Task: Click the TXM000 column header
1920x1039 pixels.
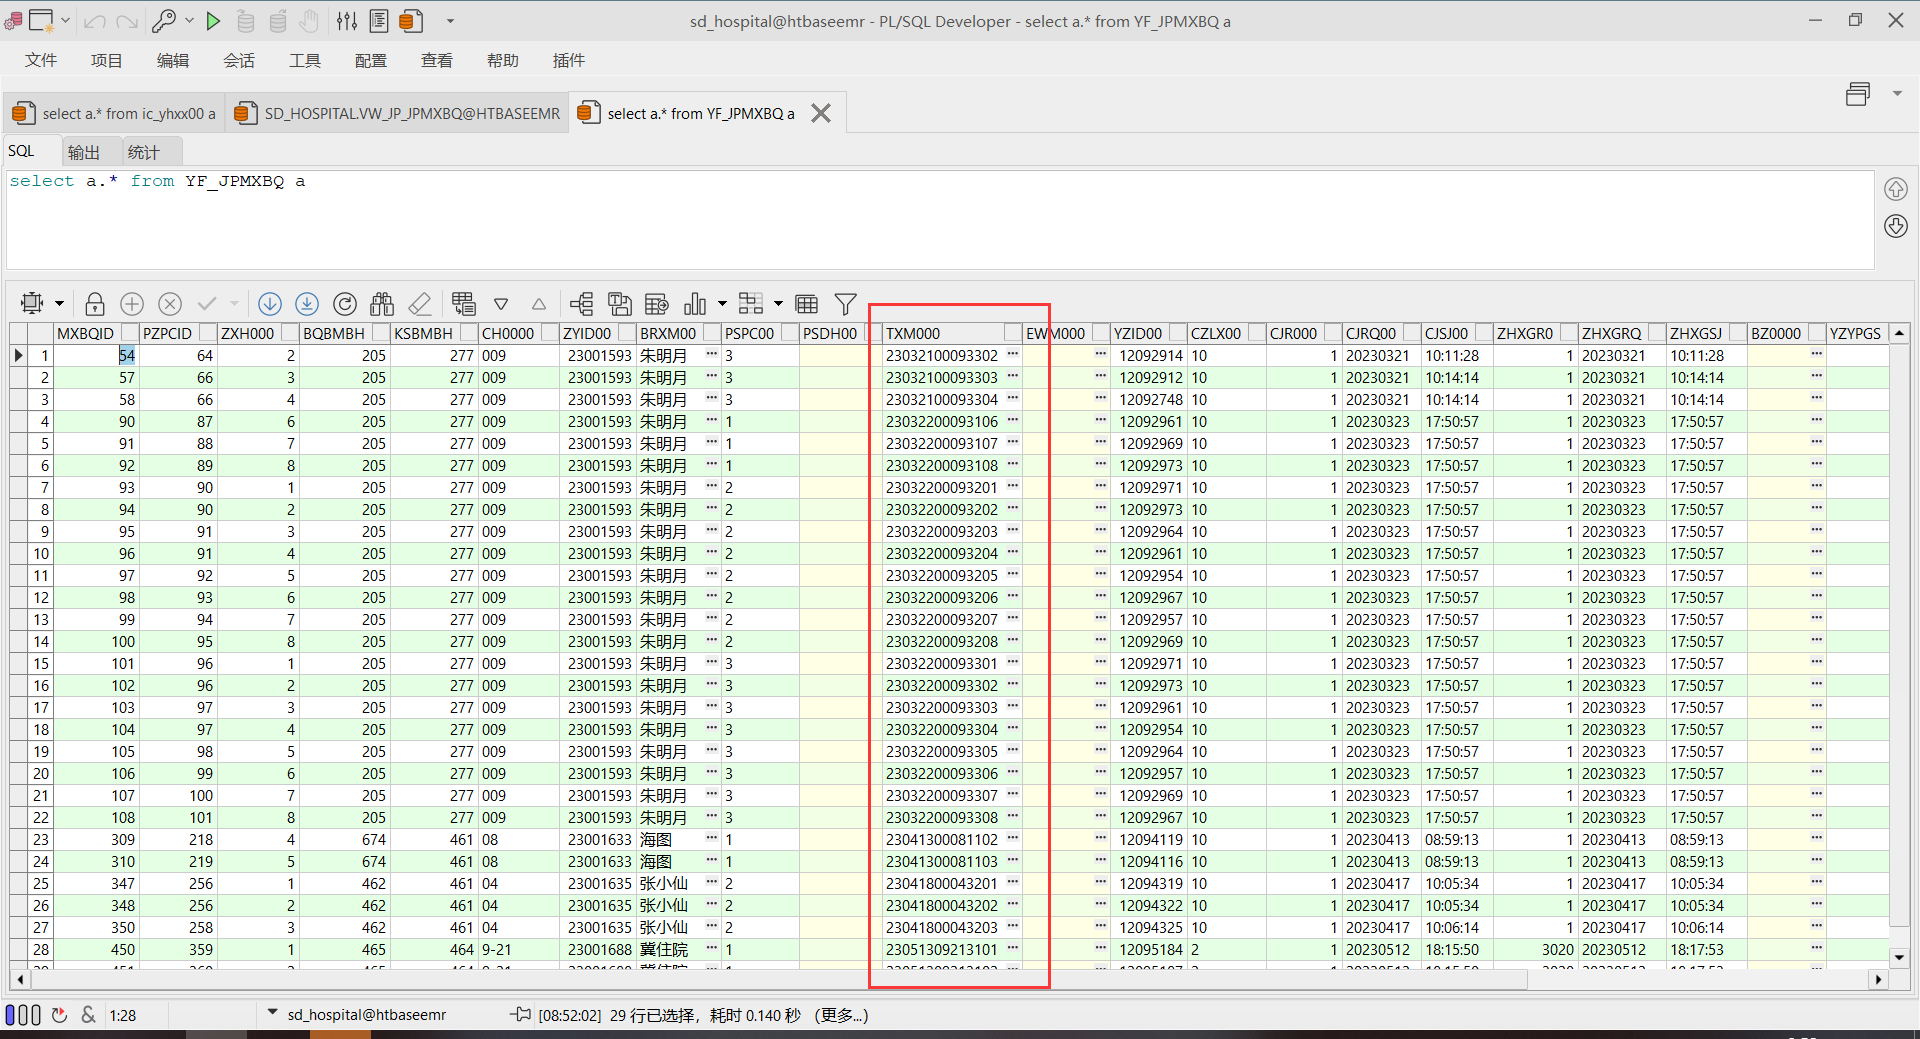Action: (x=913, y=334)
